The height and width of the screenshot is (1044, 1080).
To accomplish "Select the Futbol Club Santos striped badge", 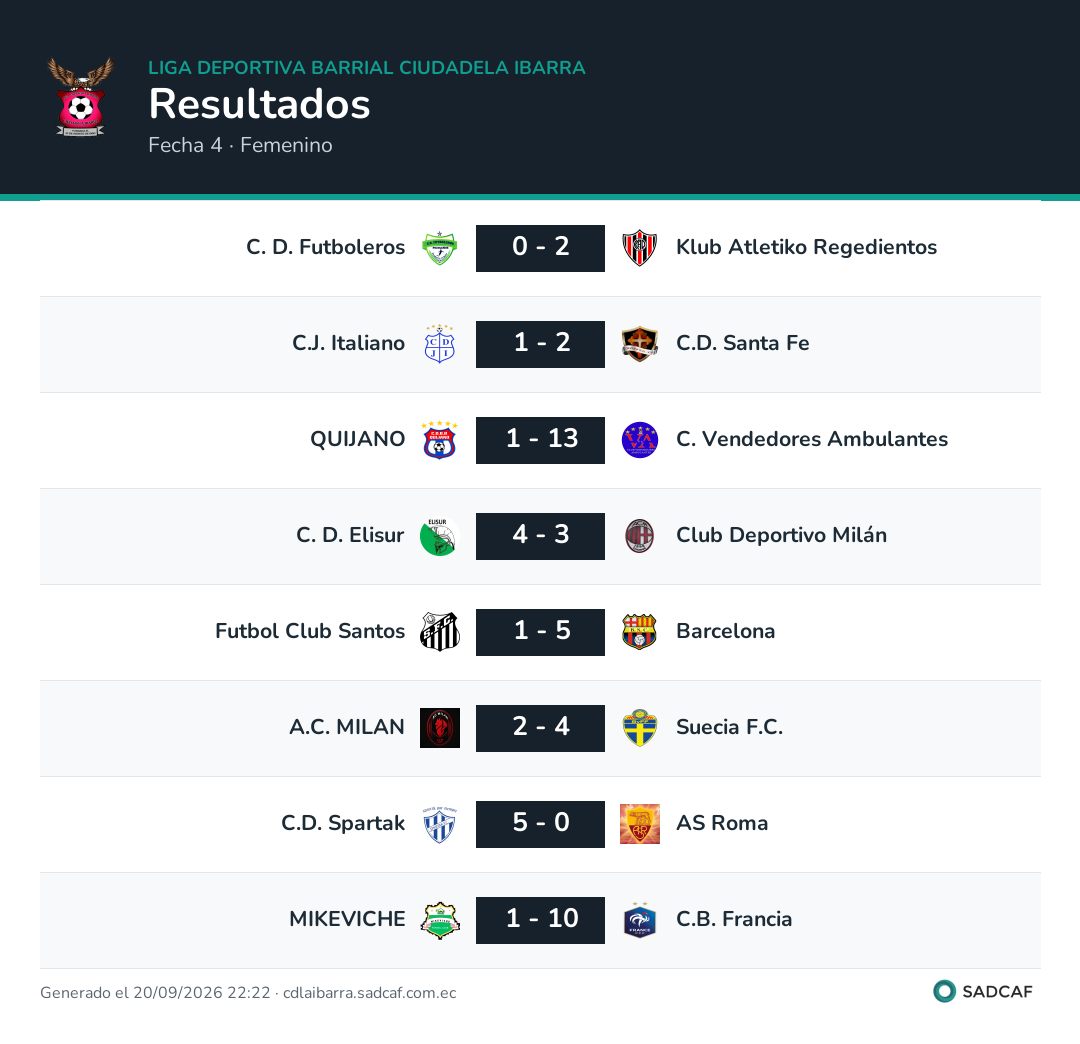I will click(x=439, y=631).
